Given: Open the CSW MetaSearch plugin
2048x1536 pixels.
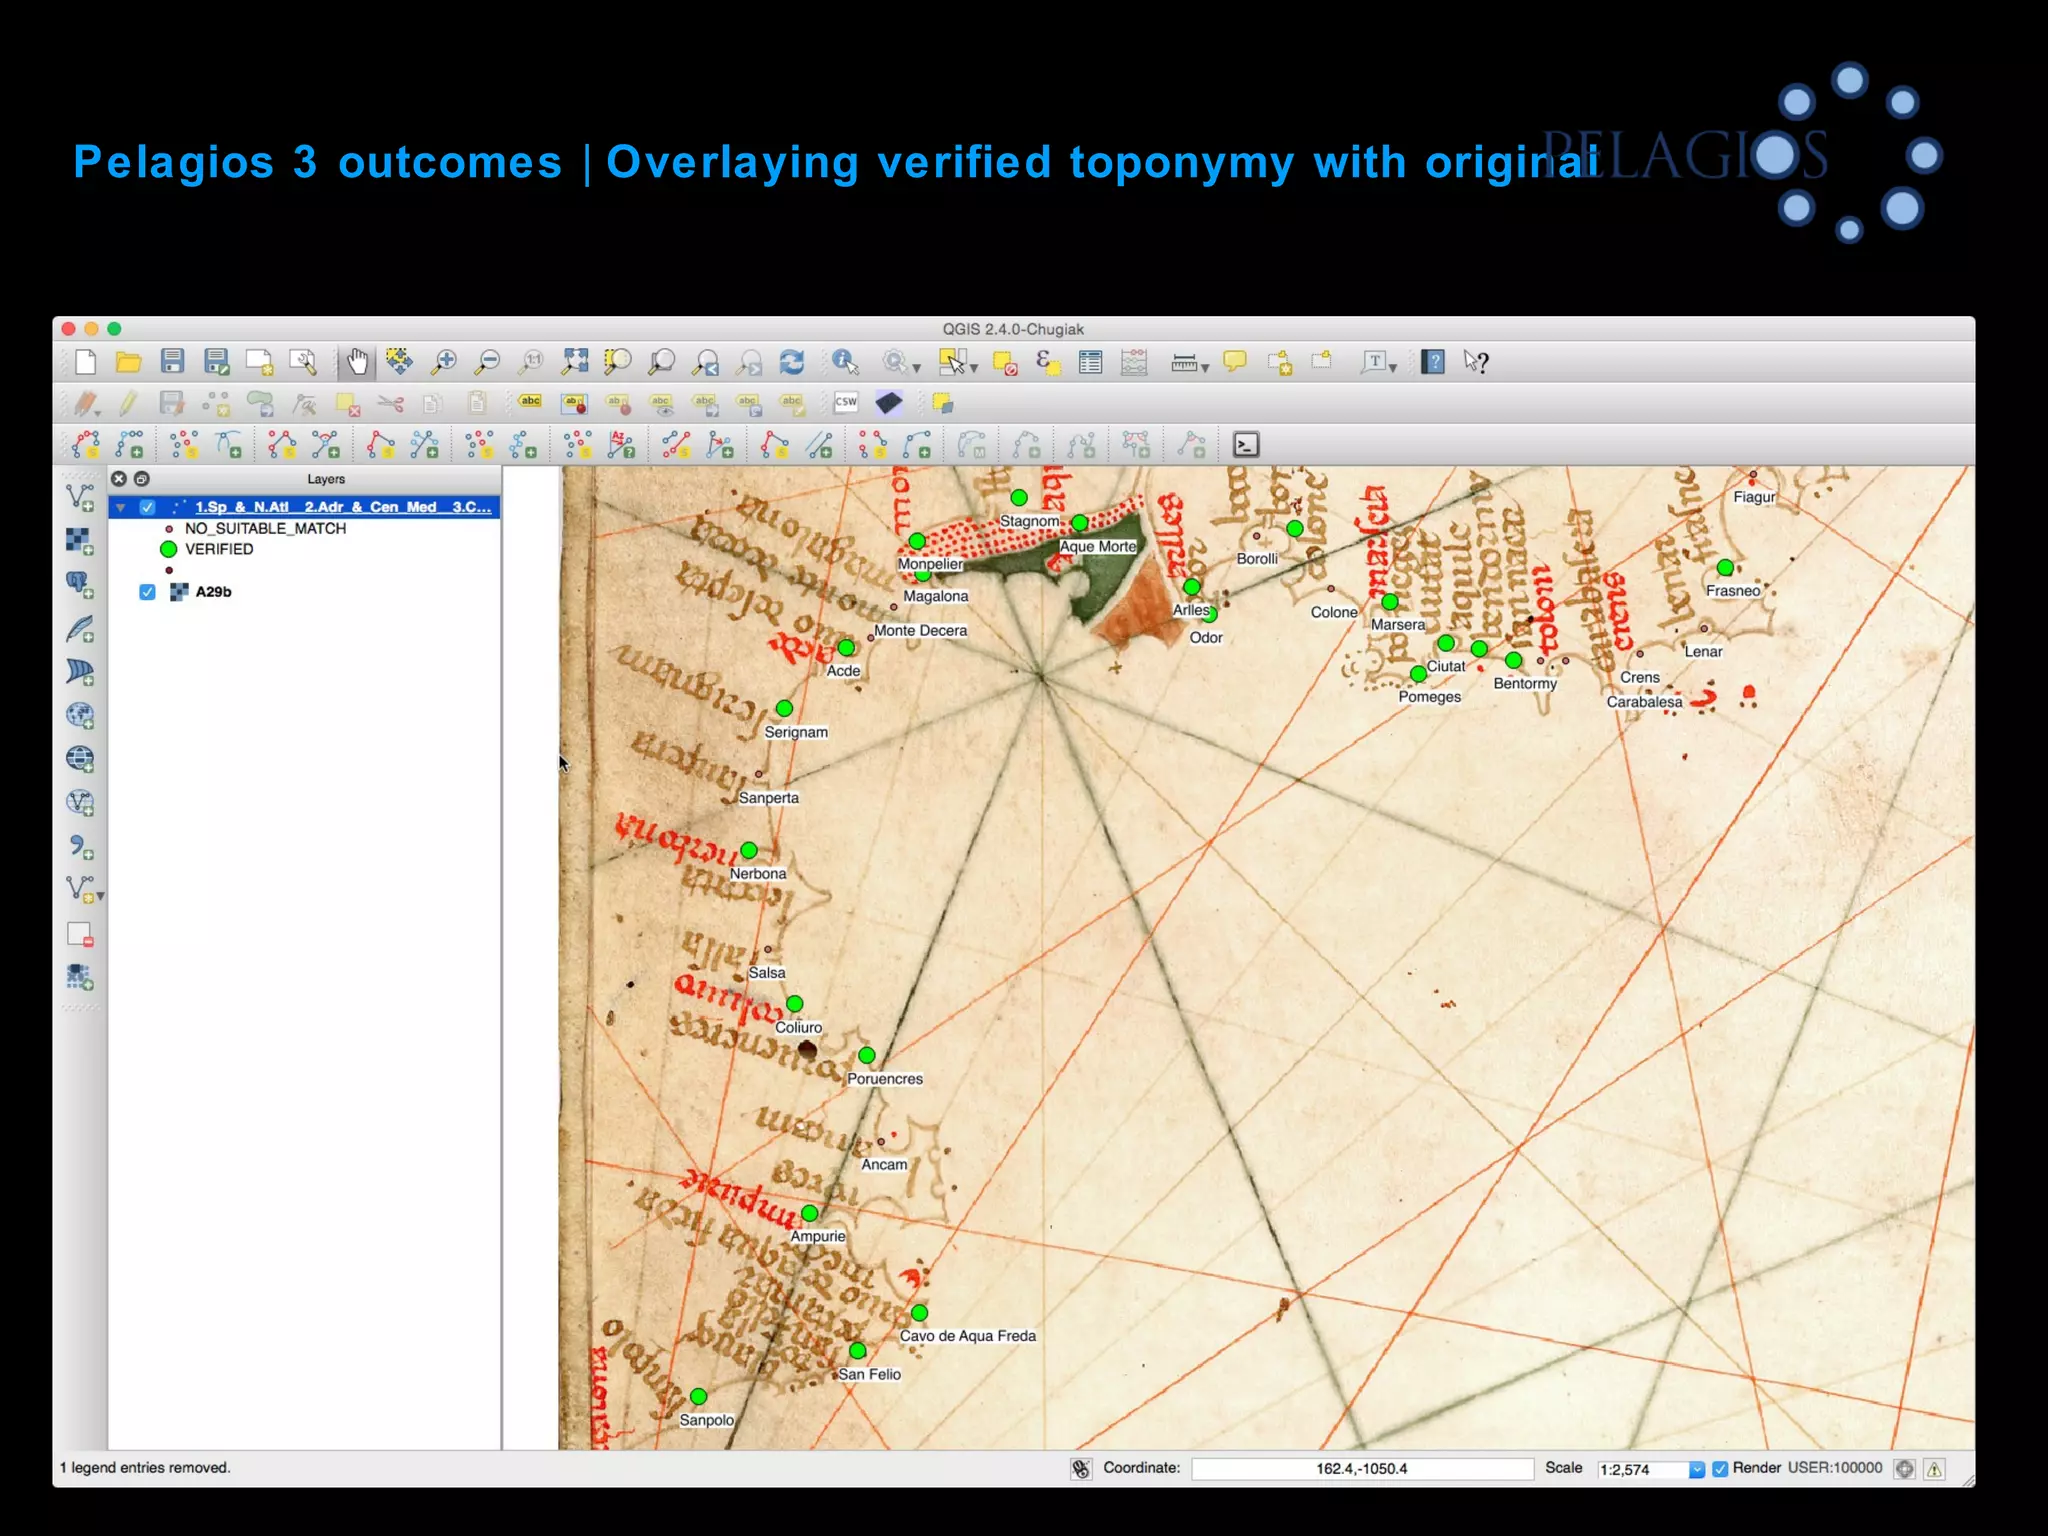Looking at the screenshot, I should (846, 402).
